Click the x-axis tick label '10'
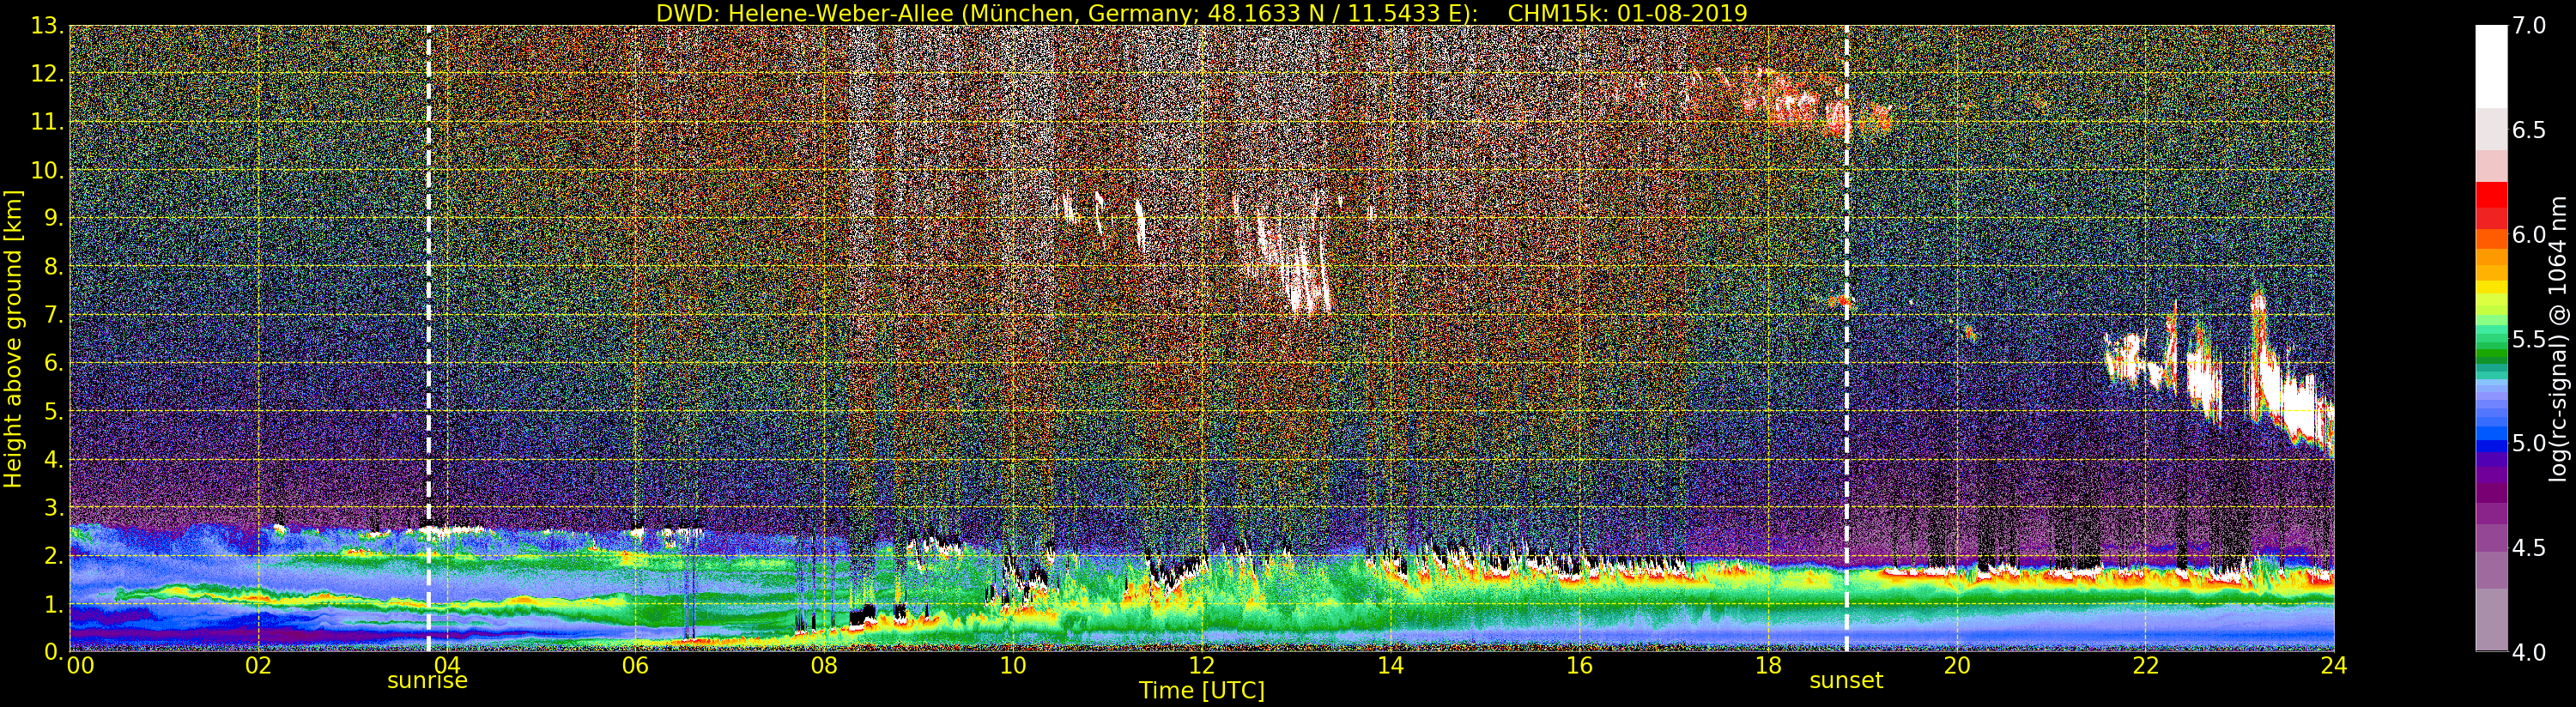2576x707 pixels. [x=1013, y=666]
